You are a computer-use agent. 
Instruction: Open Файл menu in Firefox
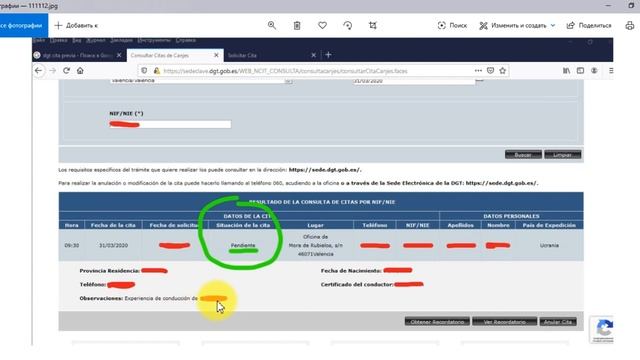coord(39,40)
